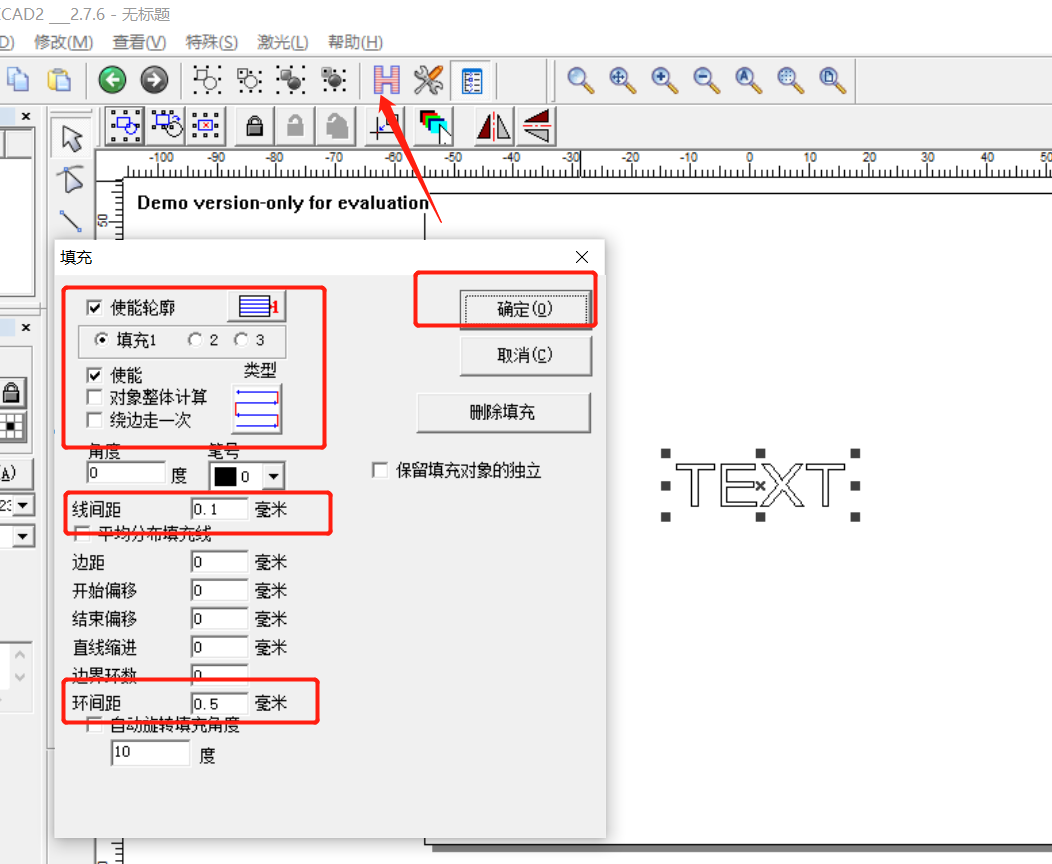Open the 查看(V) menu
This screenshot has width=1052, height=864.
click(139, 42)
